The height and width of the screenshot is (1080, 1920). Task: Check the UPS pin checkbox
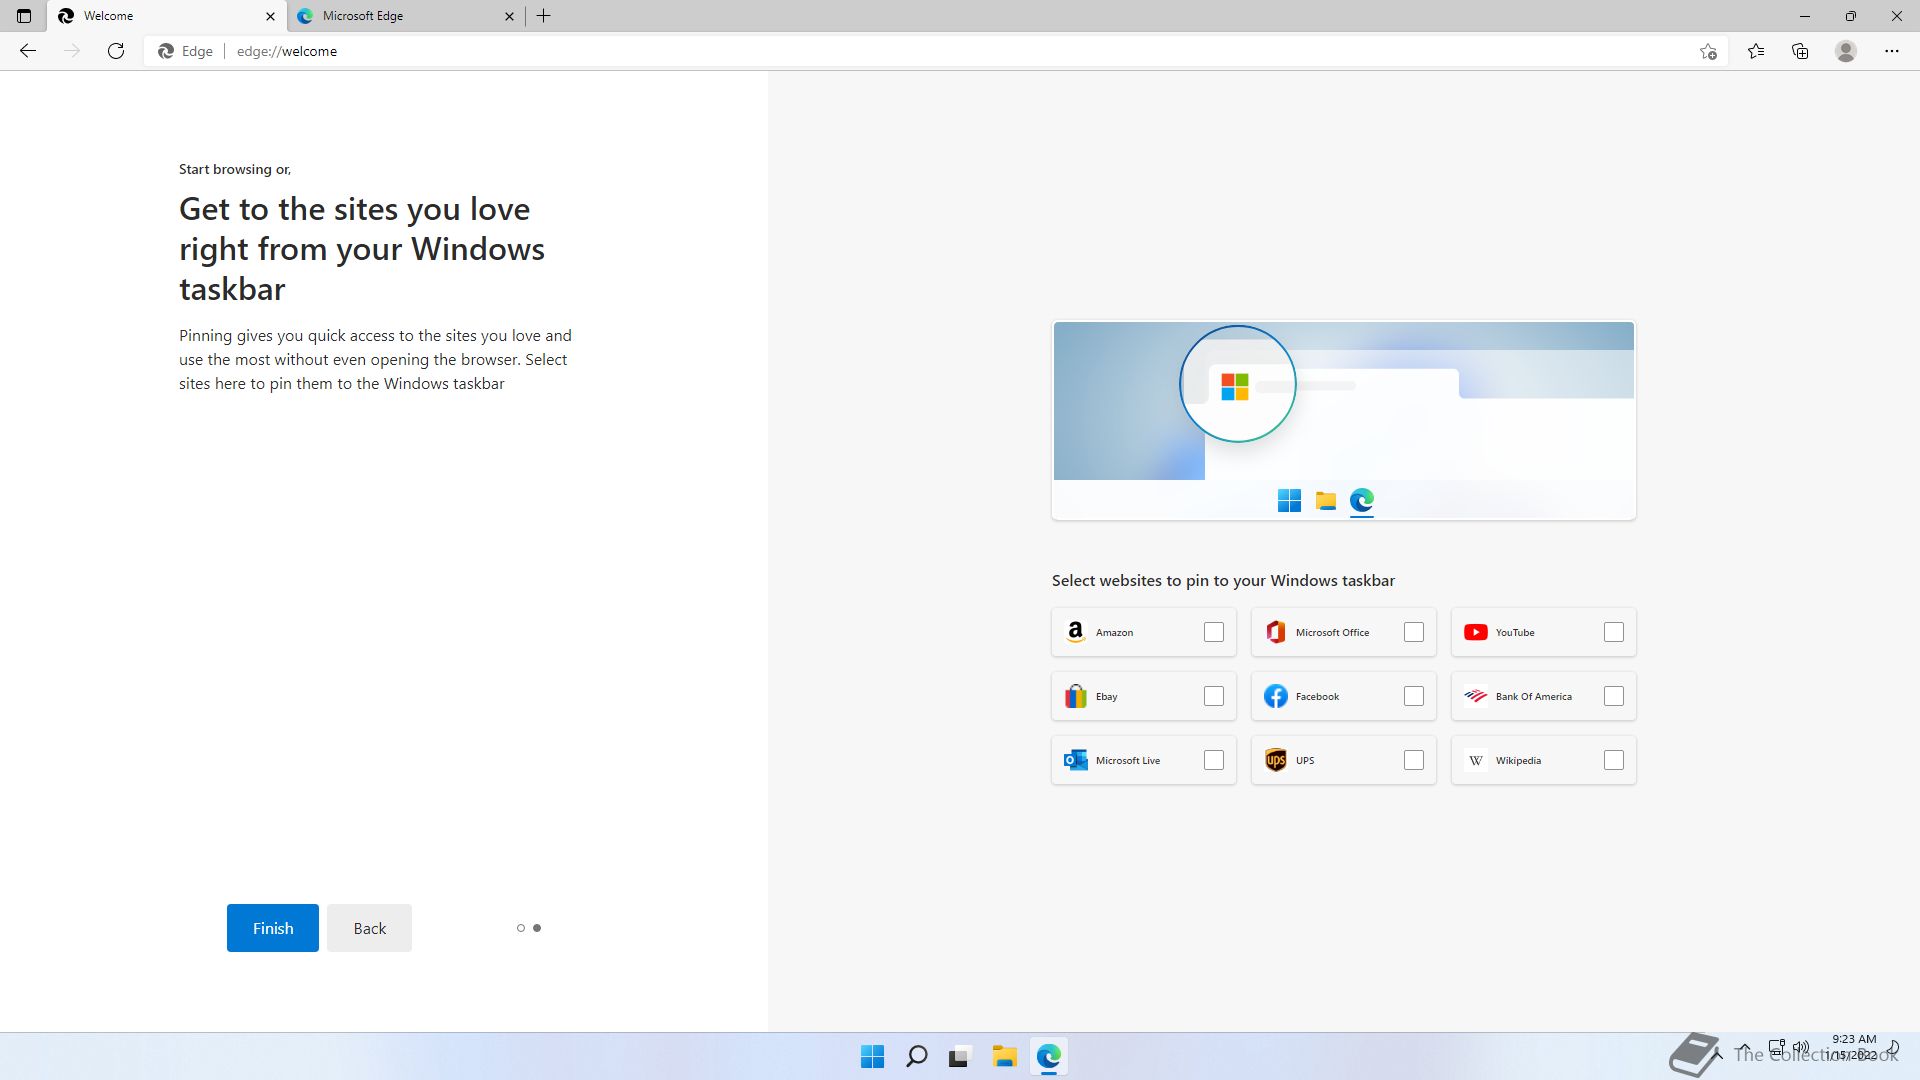pyautogui.click(x=1414, y=760)
